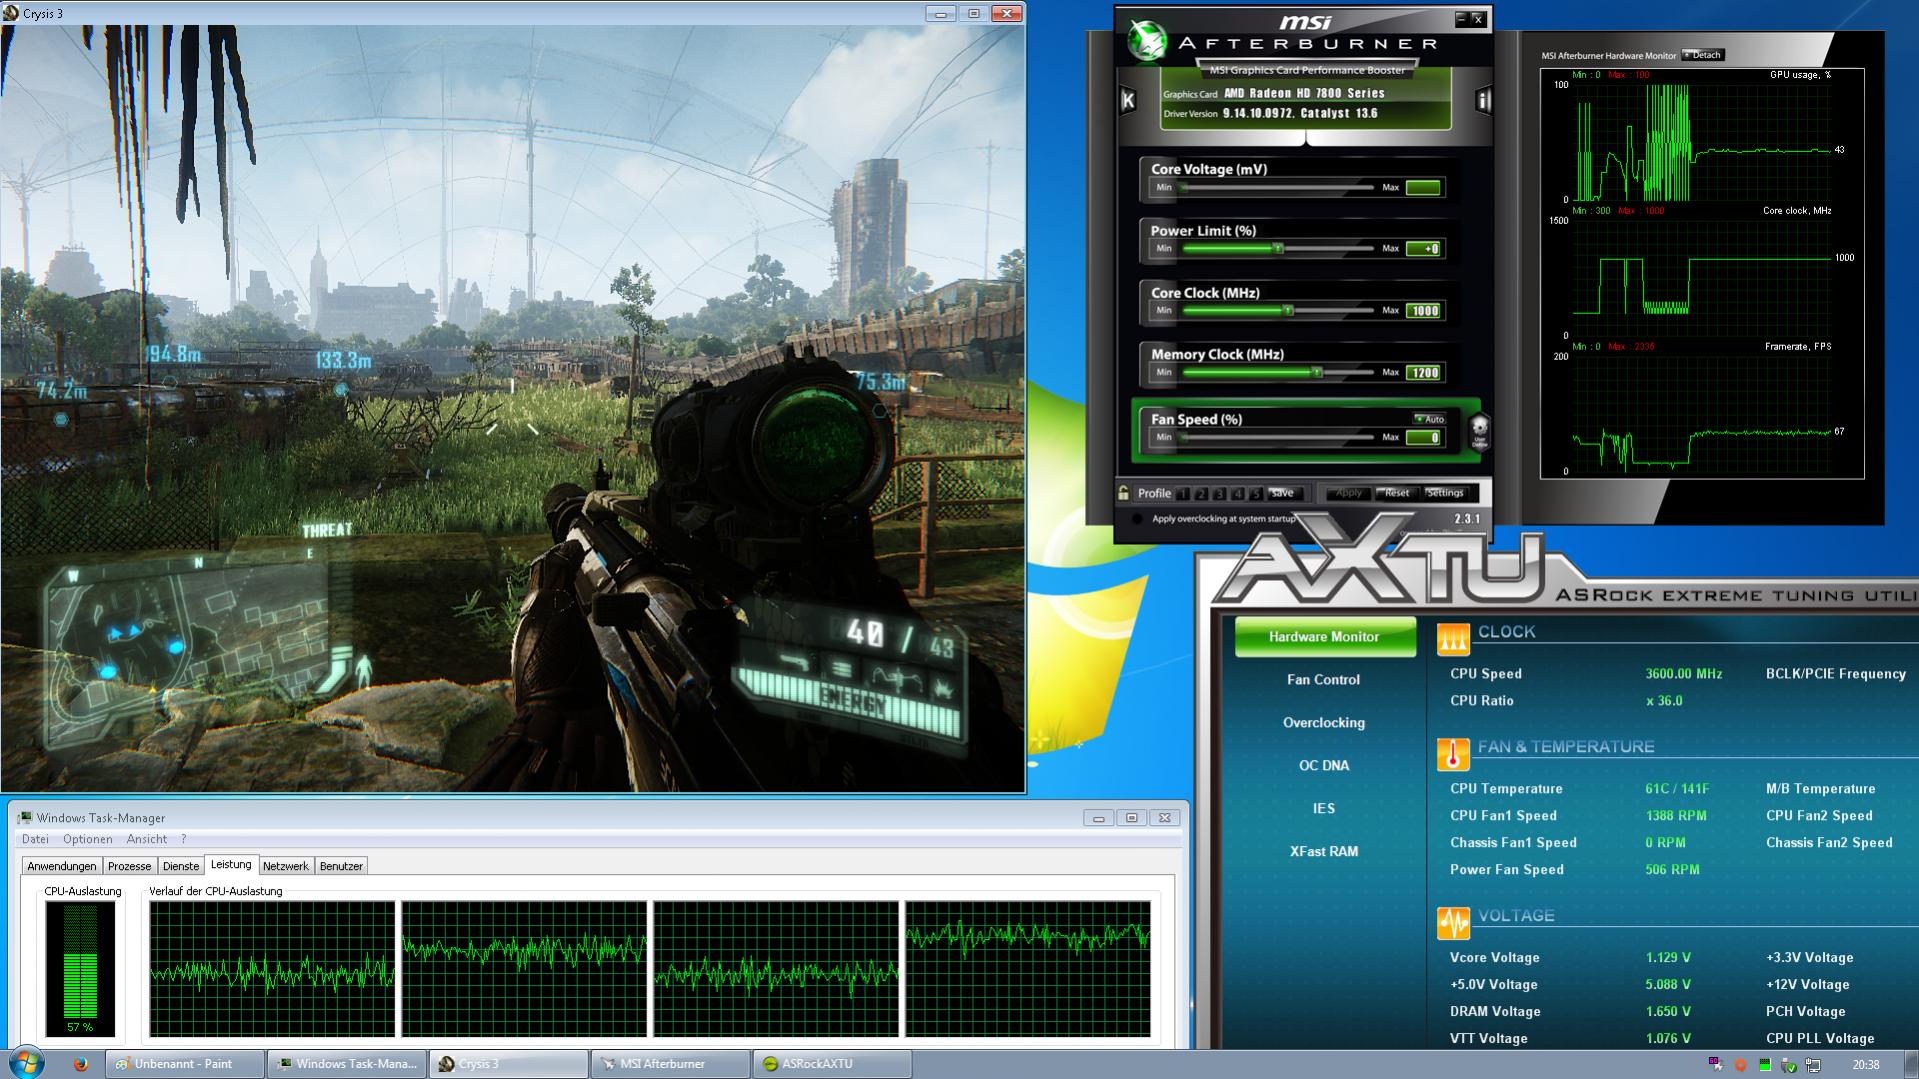Enable Apply overclocking at system startup

tap(1136, 519)
